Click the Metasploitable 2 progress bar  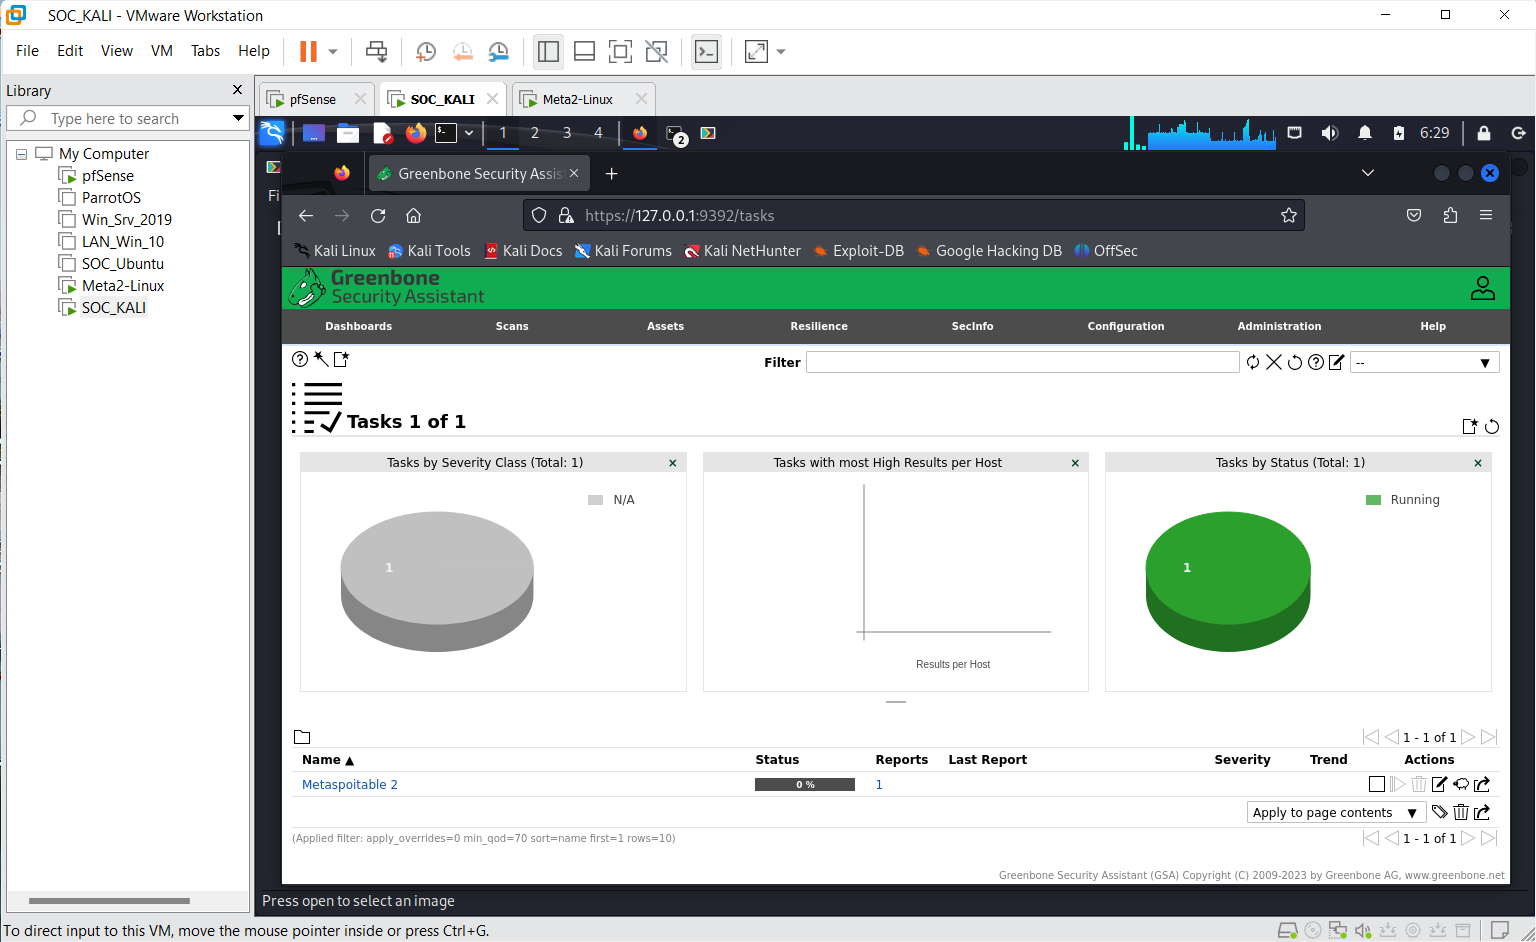click(x=805, y=784)
